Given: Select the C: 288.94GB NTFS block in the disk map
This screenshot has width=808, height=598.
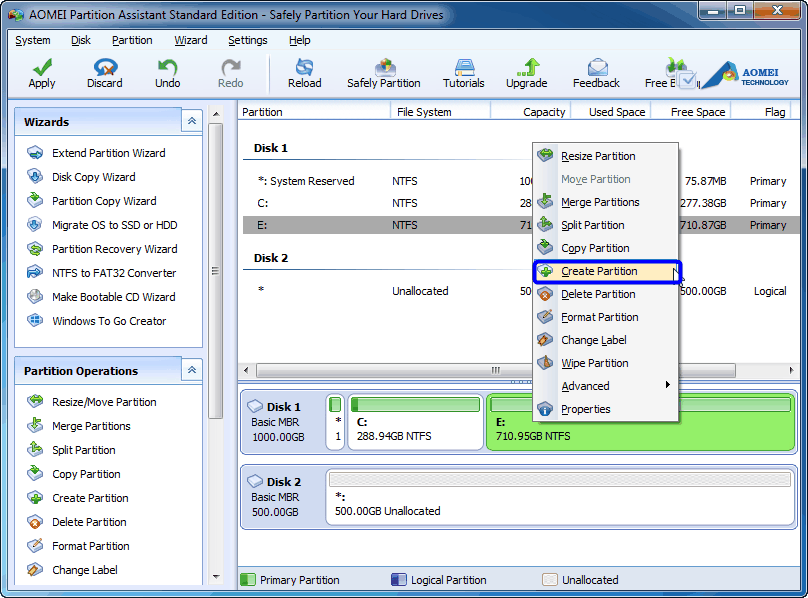Looking at the screenshot, I should 415,422.
